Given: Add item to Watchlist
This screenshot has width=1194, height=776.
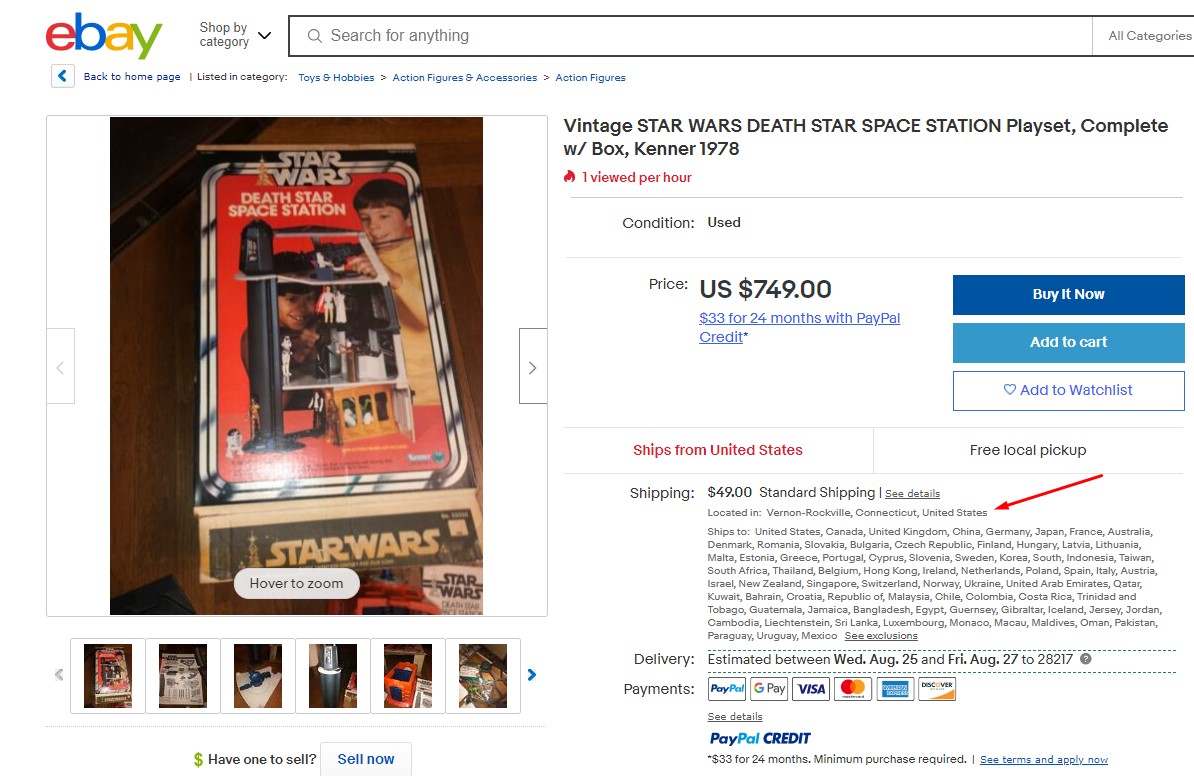Looking at the screenshot, I should tap(1068, 391).
